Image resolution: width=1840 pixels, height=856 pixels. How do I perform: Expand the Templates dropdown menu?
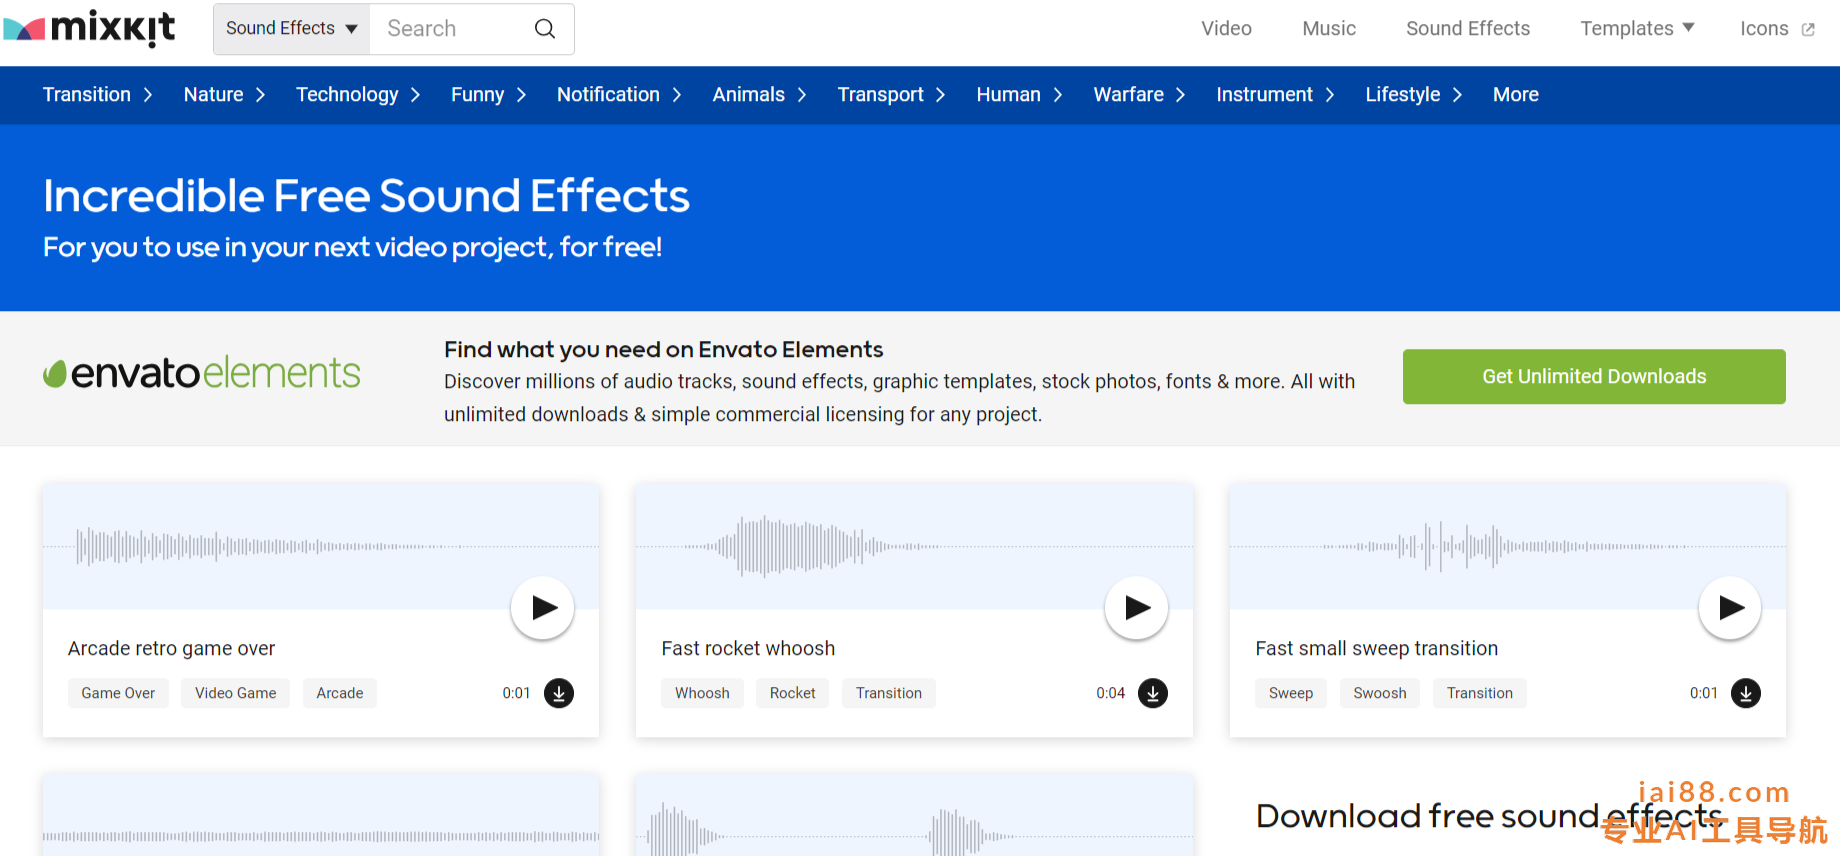coord(1637,28)
